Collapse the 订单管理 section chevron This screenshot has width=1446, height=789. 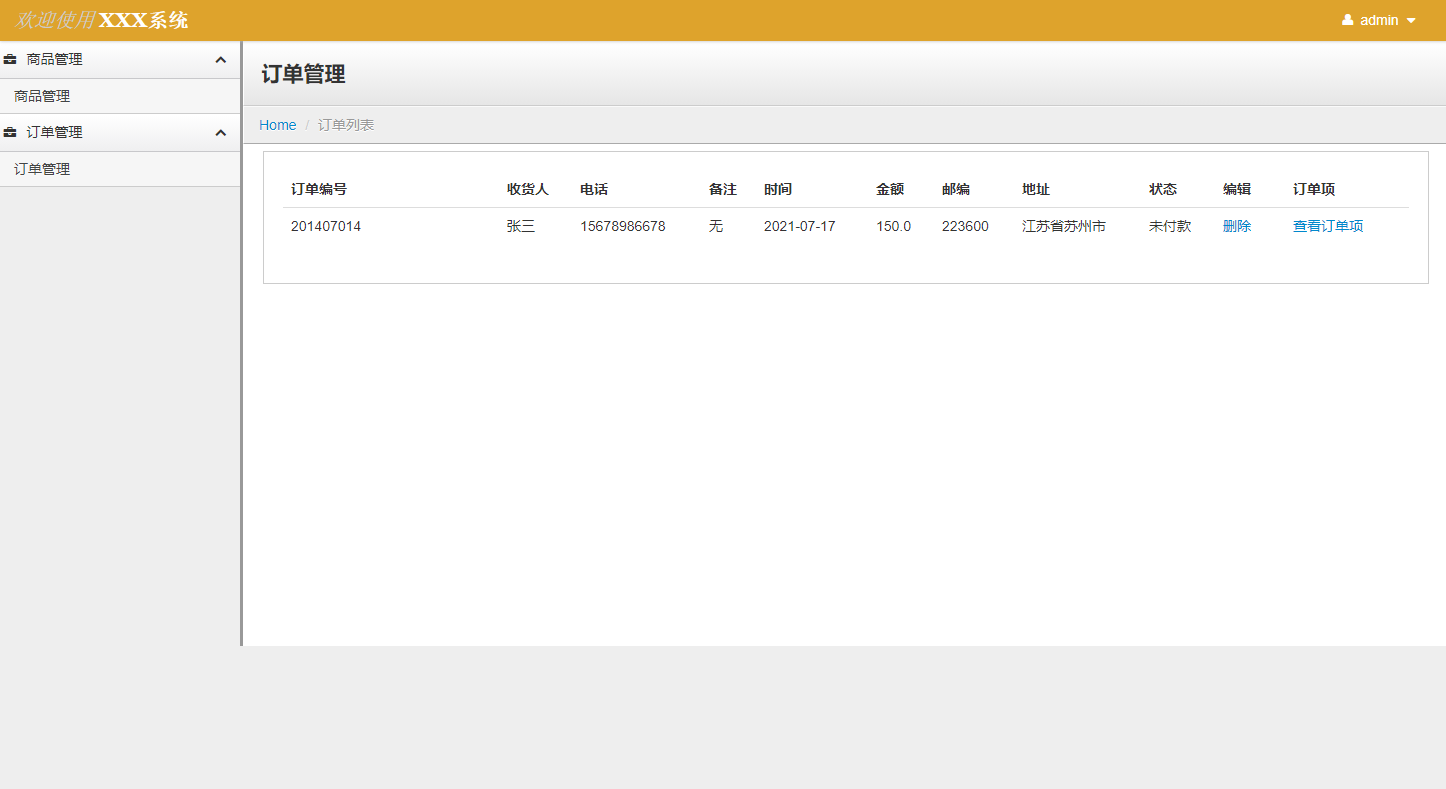pyautogui.click(x=221, y=133)
